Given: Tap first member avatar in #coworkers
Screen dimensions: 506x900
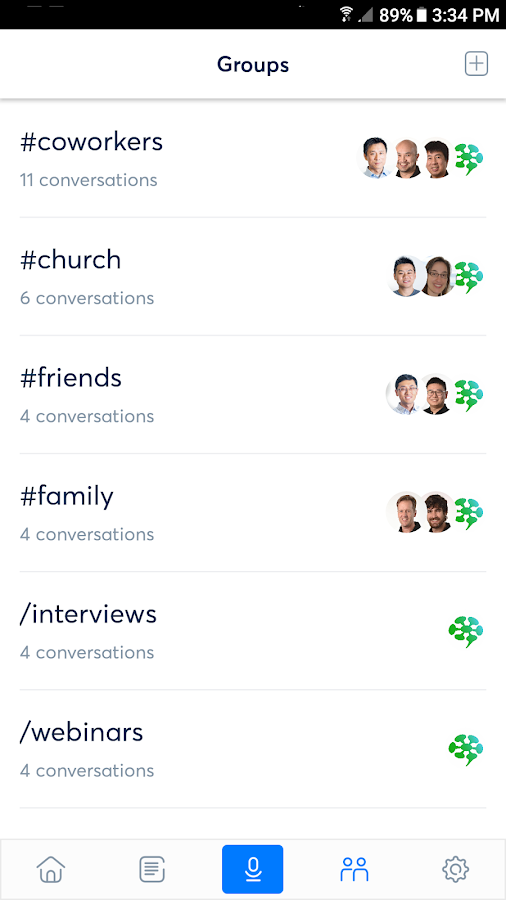Looking at the screenshot, I should point(376,157).
